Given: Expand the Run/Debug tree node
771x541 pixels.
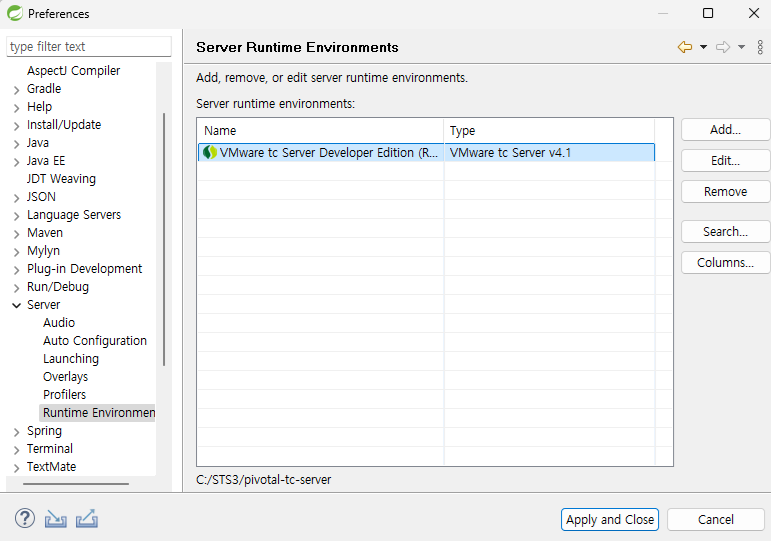Looking at the screenshot, I should click(17, 288).
